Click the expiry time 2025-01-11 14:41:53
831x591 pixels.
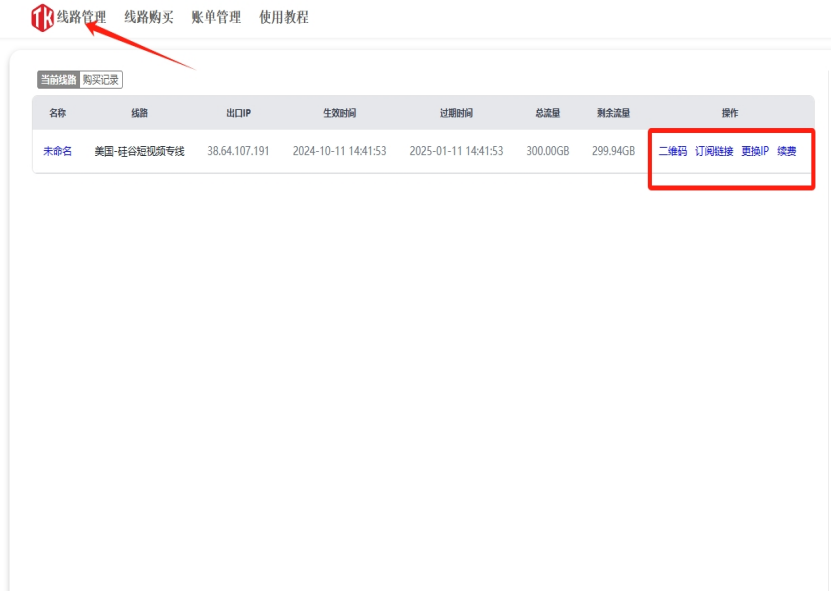[x=456, y=152]
